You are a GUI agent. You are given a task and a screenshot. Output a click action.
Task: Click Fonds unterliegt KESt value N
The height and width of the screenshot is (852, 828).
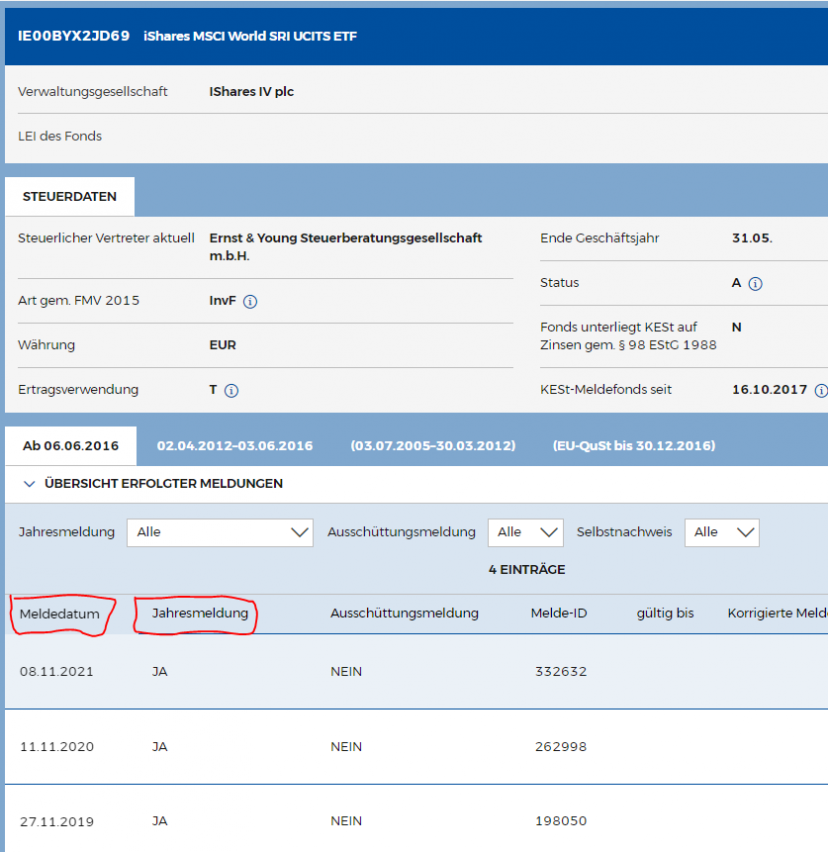point(736,328)
